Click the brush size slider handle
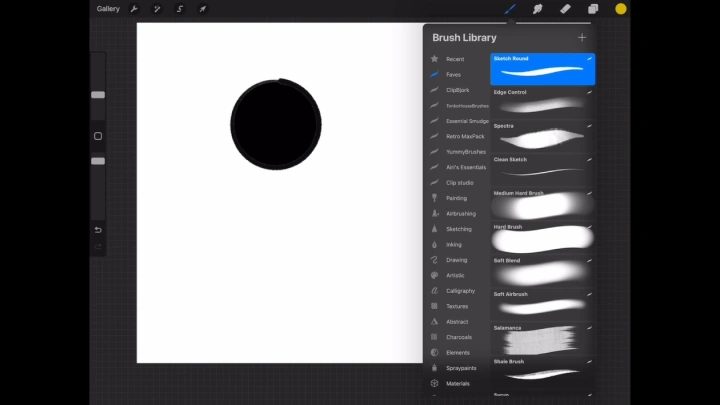The width and height of the screenshot is (720, 405). (98, 95)
